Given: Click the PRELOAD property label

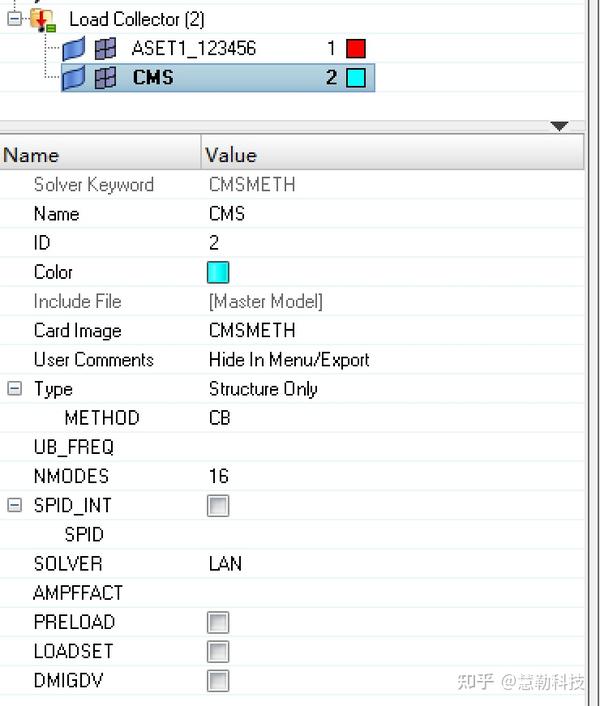Looking at the screenshot, I should (74, 622).
